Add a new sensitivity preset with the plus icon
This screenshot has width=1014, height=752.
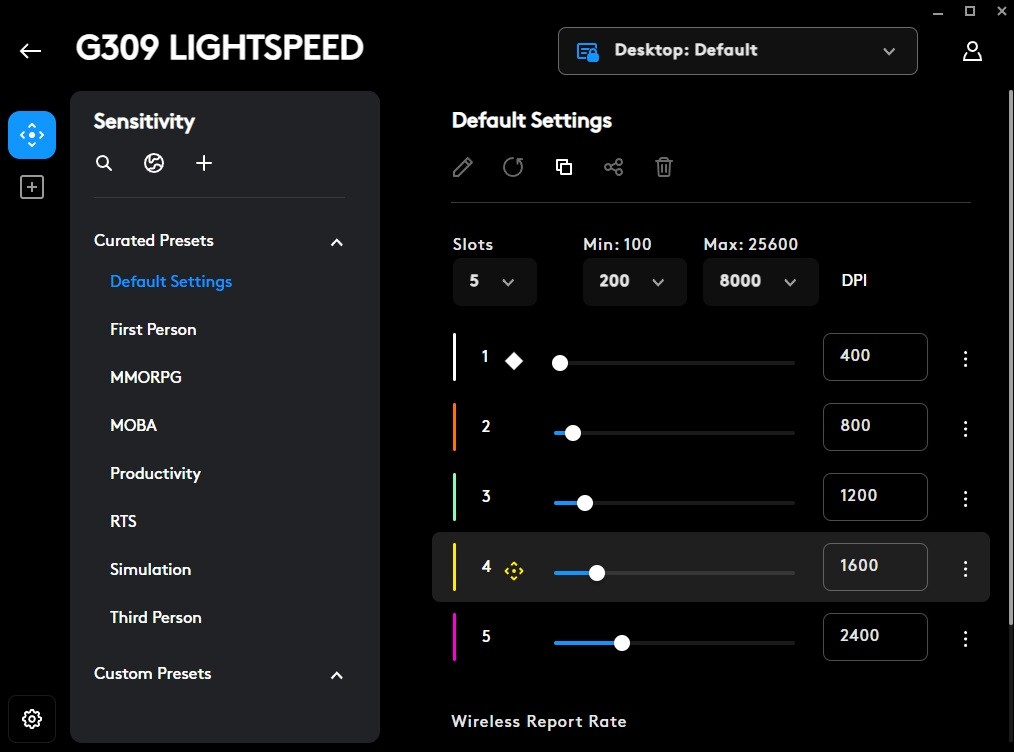point(204,163)
